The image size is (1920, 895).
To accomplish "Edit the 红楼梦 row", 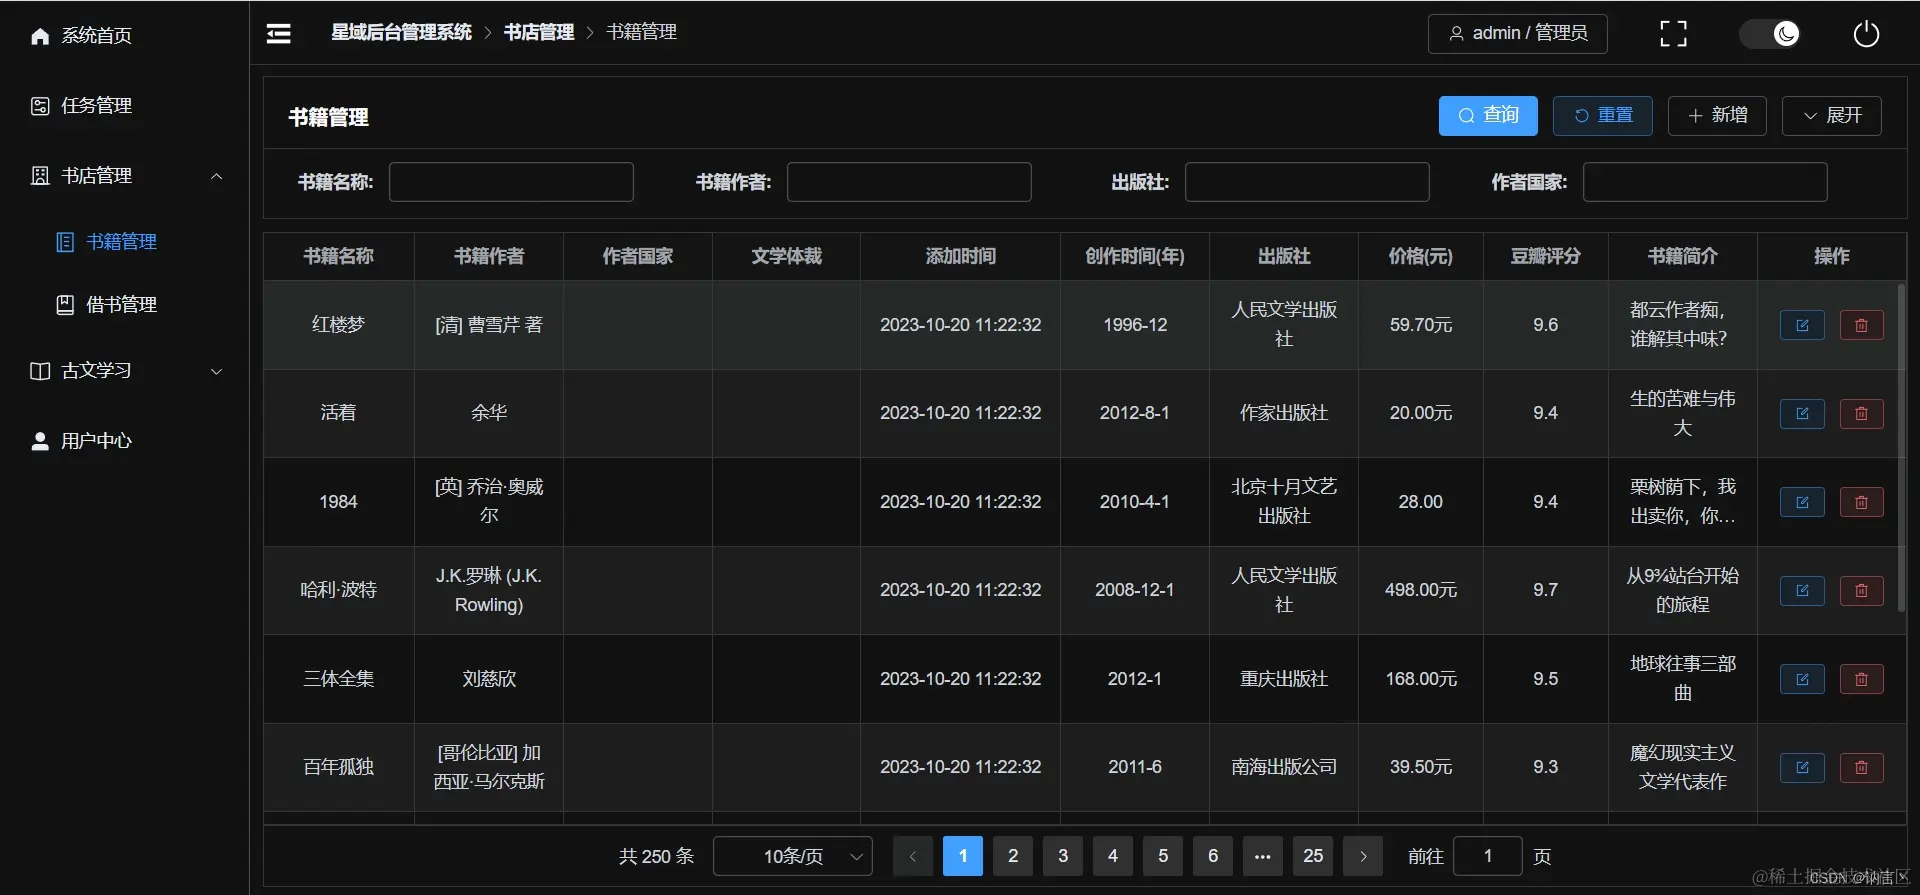I will [x=1802, y=325].
